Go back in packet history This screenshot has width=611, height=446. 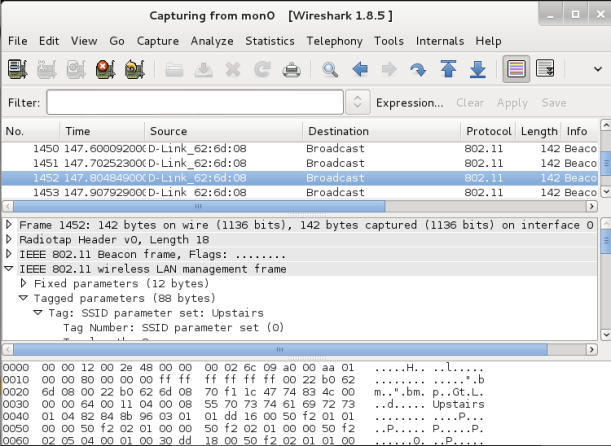360,69
